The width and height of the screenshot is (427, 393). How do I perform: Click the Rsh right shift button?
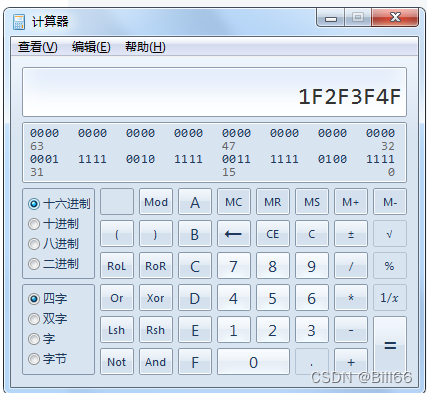coord(156,330)
